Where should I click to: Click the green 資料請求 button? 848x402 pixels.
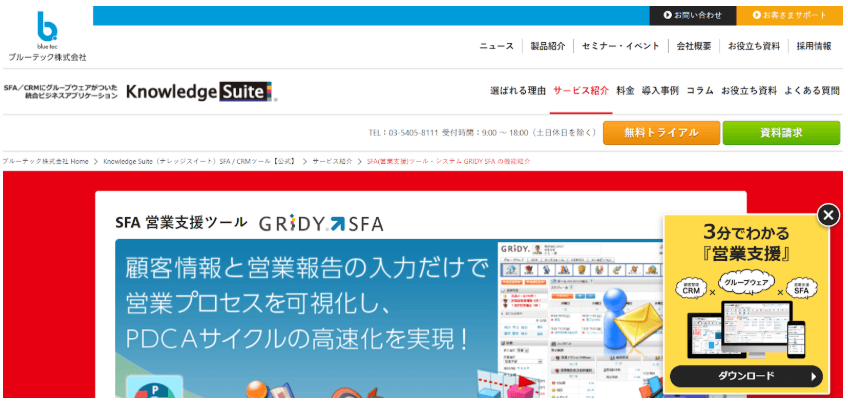(782, 133)
